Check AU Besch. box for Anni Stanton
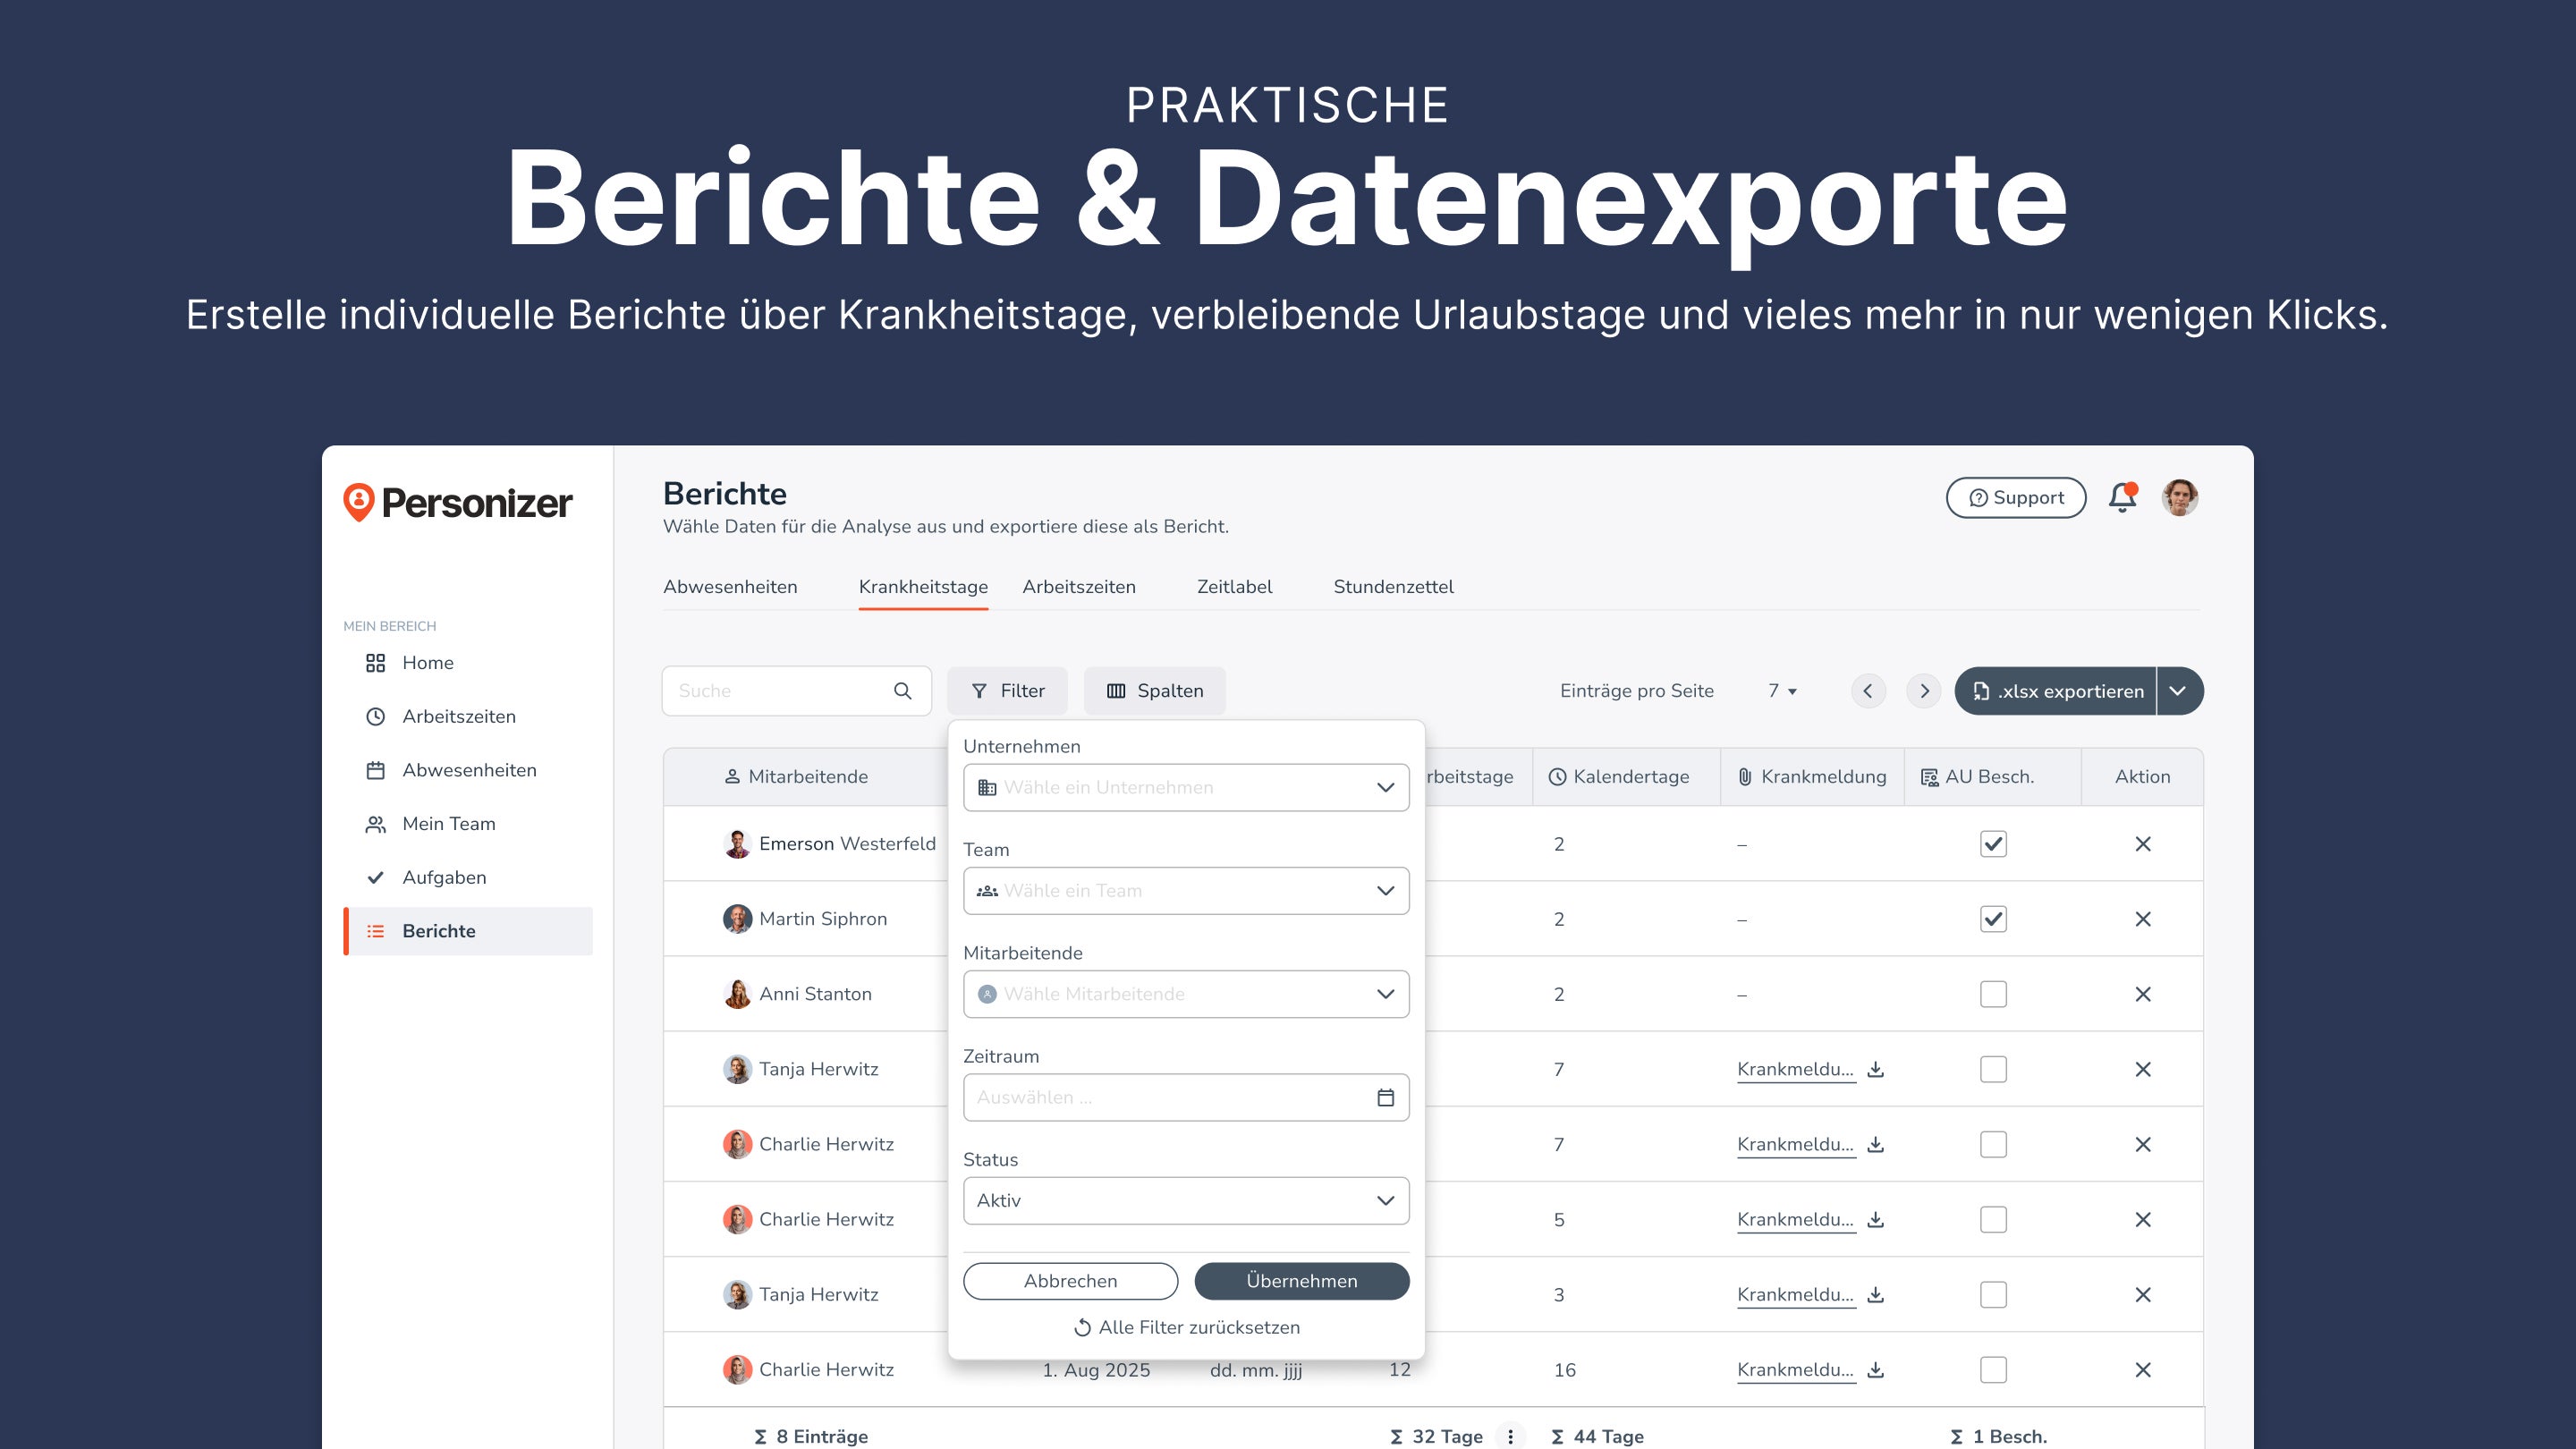The height and width of the screenshot is (1449, 2576). [1993, 994]
